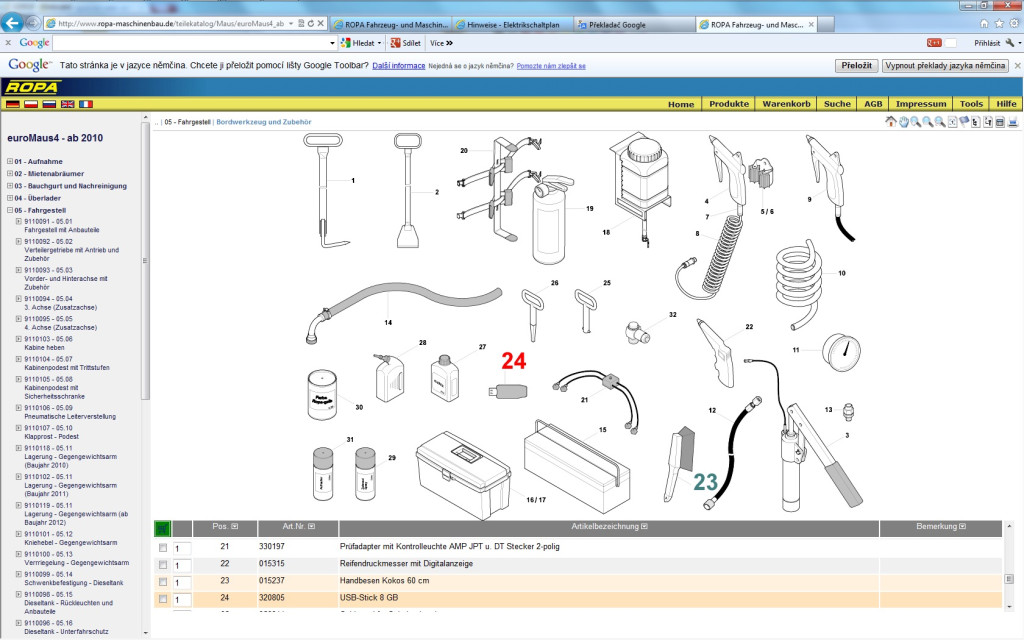Open the Warenkorb menu

point(786,104)
